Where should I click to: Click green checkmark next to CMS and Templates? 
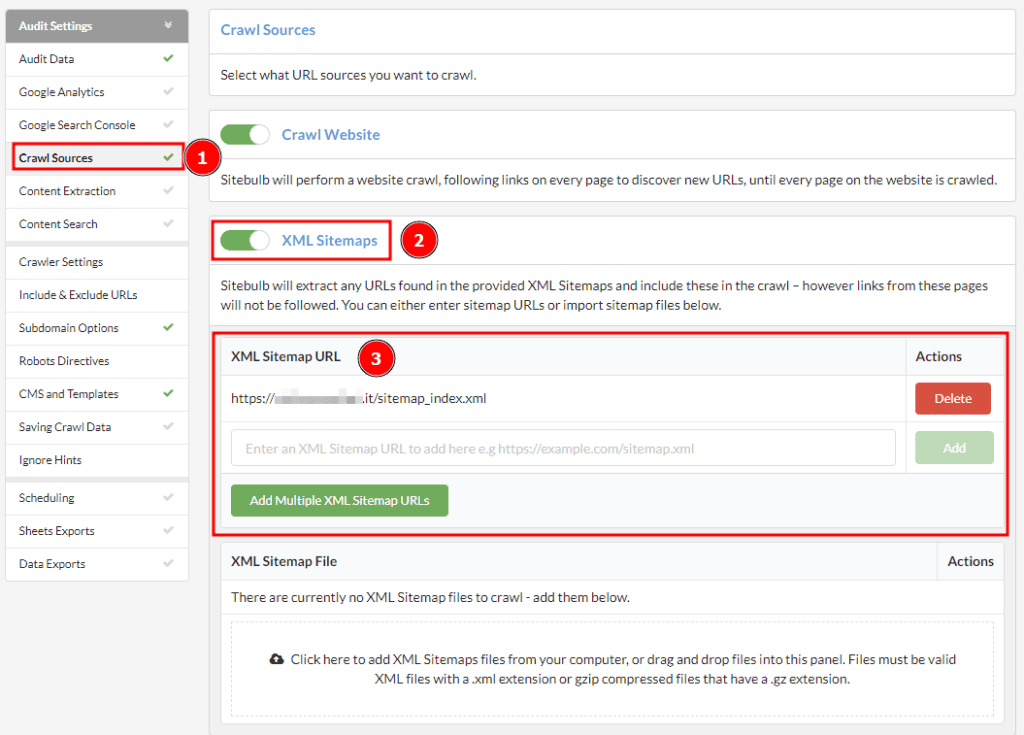(168, 393)
